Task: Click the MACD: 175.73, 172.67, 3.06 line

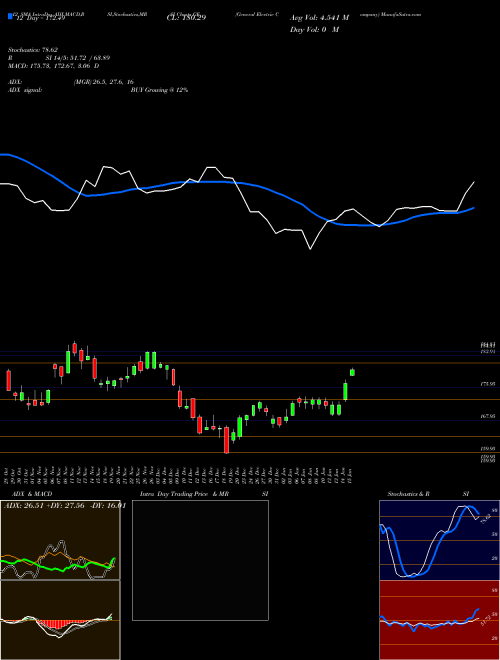Action: (x=54, y=66)
